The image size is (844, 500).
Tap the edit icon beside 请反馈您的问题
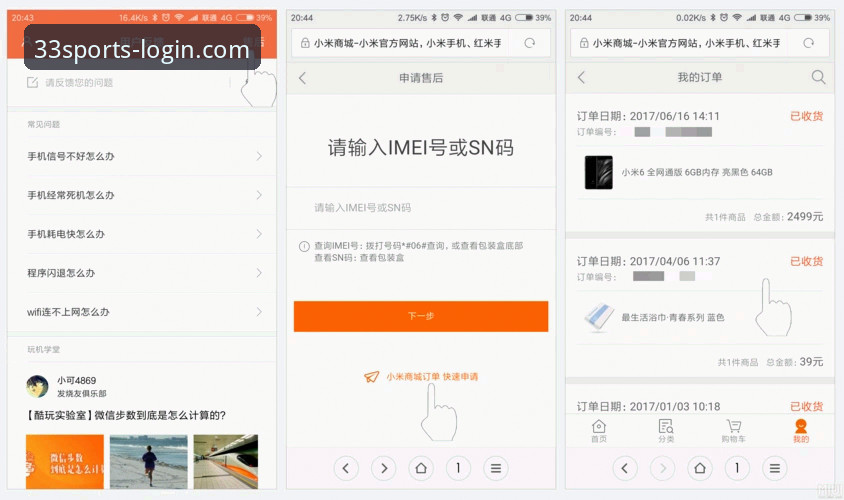[x=32, y=82]
